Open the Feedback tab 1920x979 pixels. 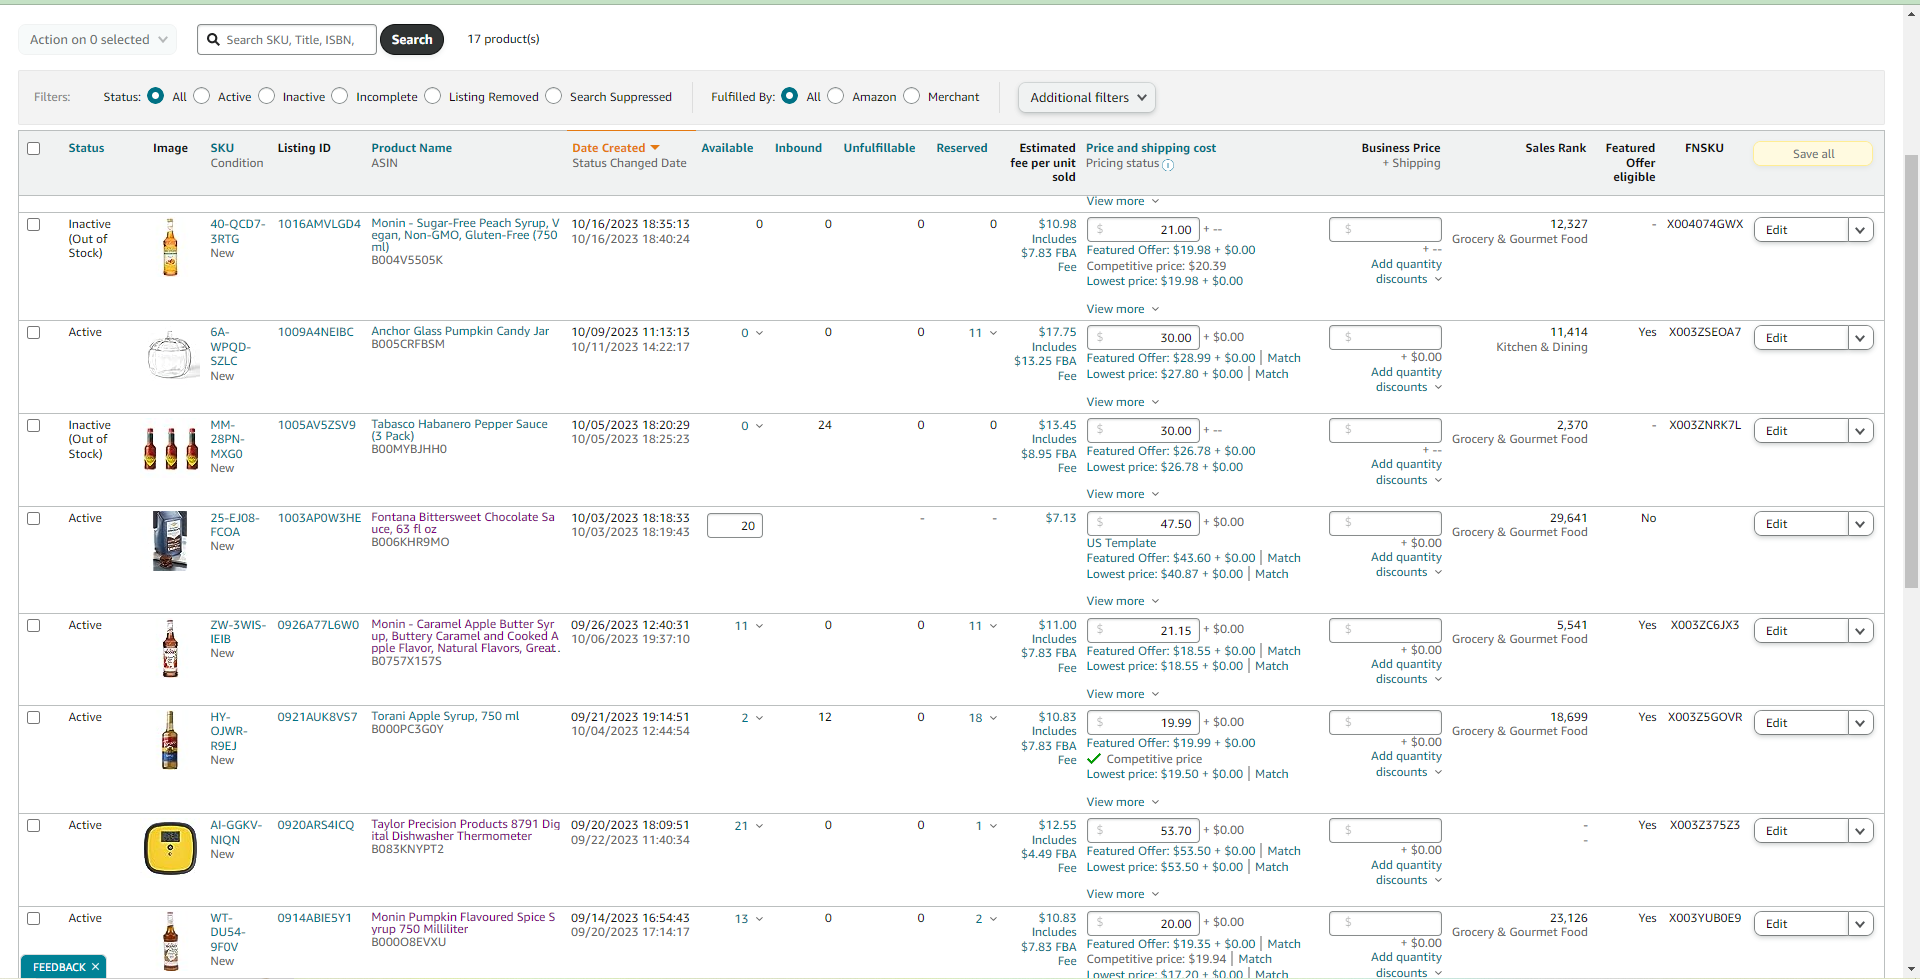pyautogui.click(x=59, y=967)
